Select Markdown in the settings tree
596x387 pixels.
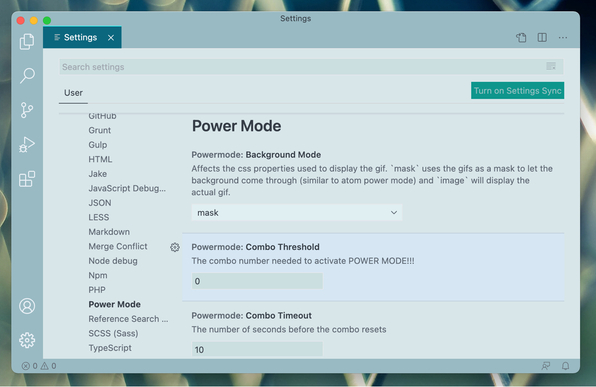pos(109,232)
